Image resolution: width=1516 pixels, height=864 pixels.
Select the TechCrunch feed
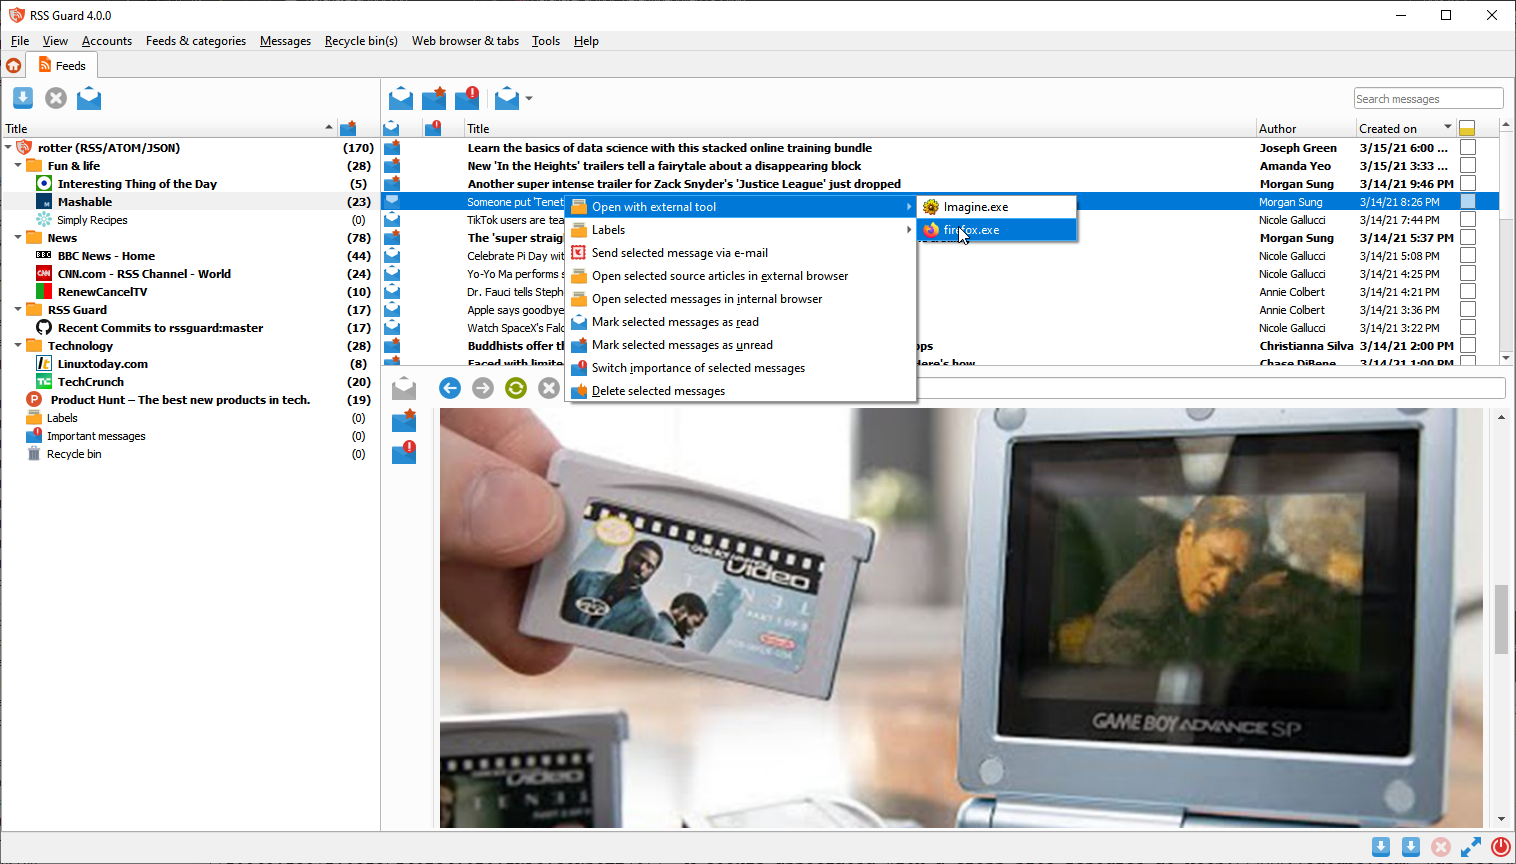click(90, 382)
